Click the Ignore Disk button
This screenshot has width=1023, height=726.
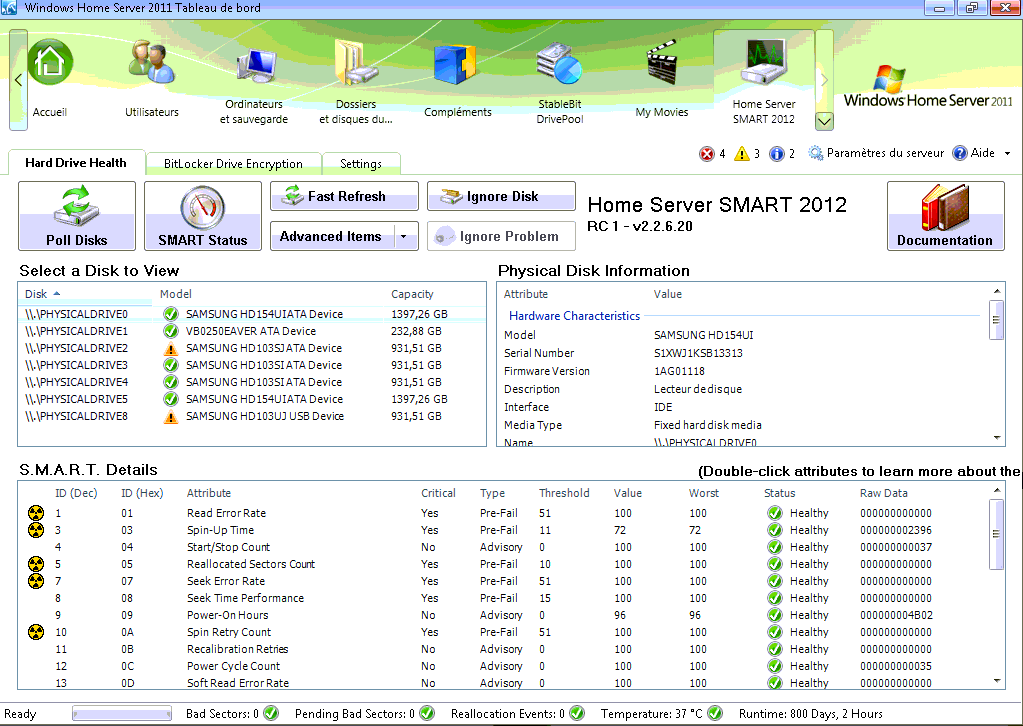coord(501,196)
